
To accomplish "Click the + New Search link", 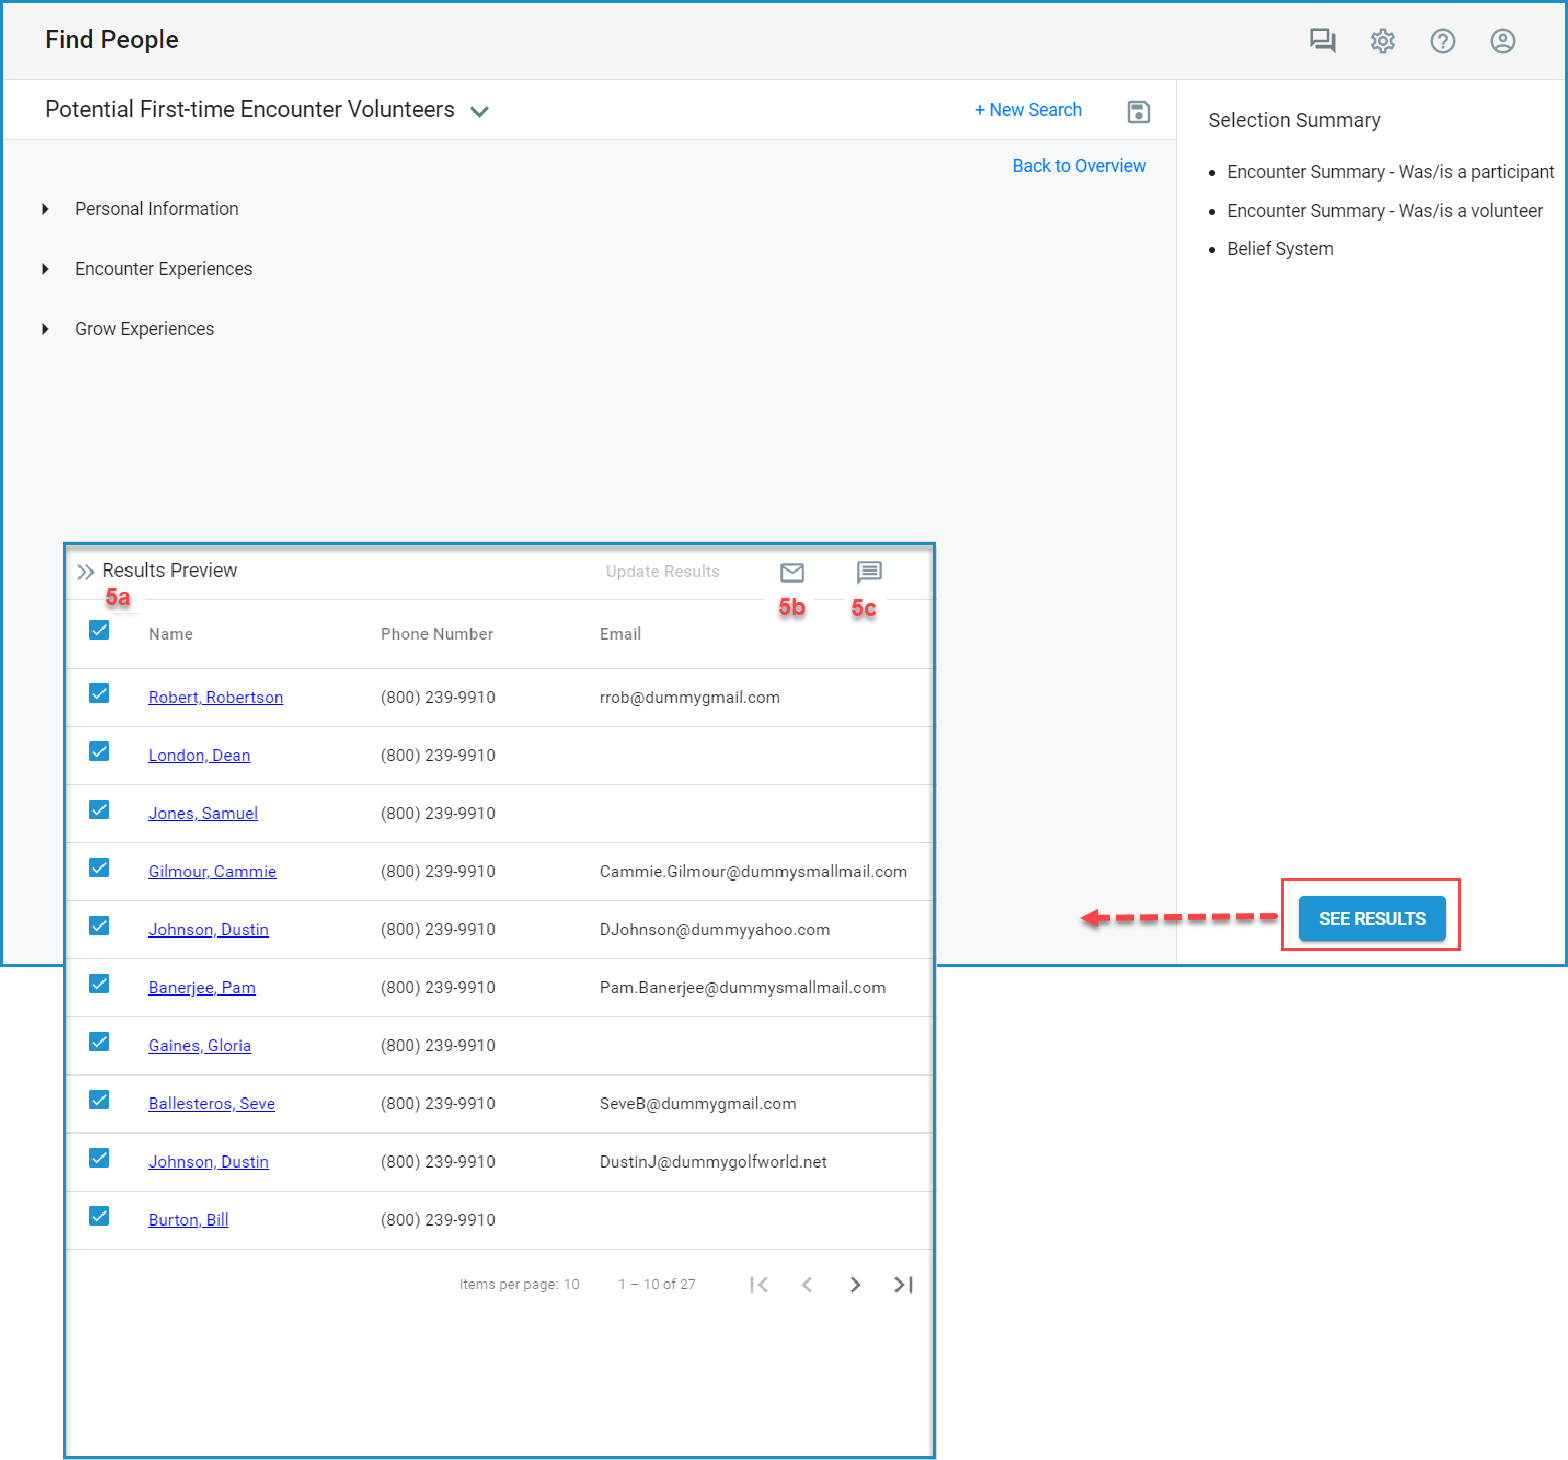I will 1028,110.
